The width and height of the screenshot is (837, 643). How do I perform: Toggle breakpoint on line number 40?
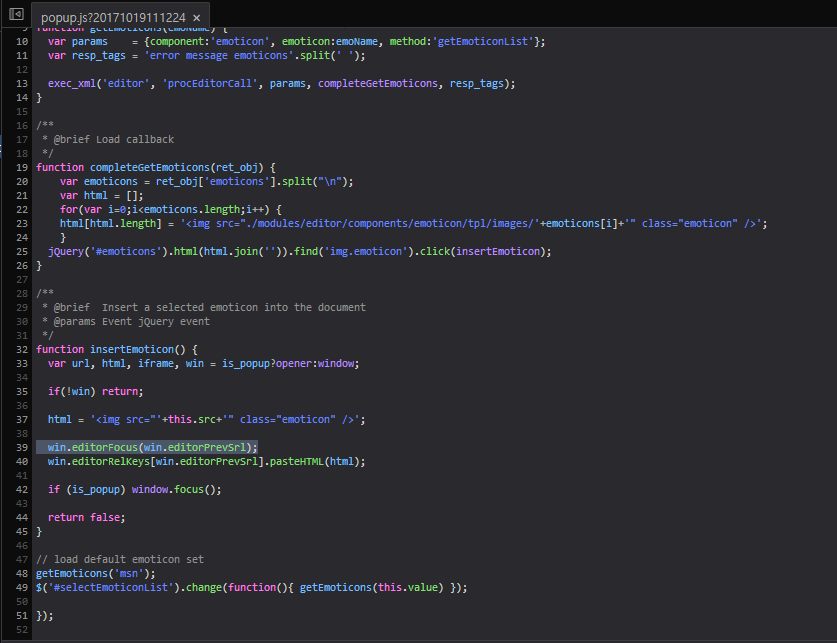pos(22,461)
